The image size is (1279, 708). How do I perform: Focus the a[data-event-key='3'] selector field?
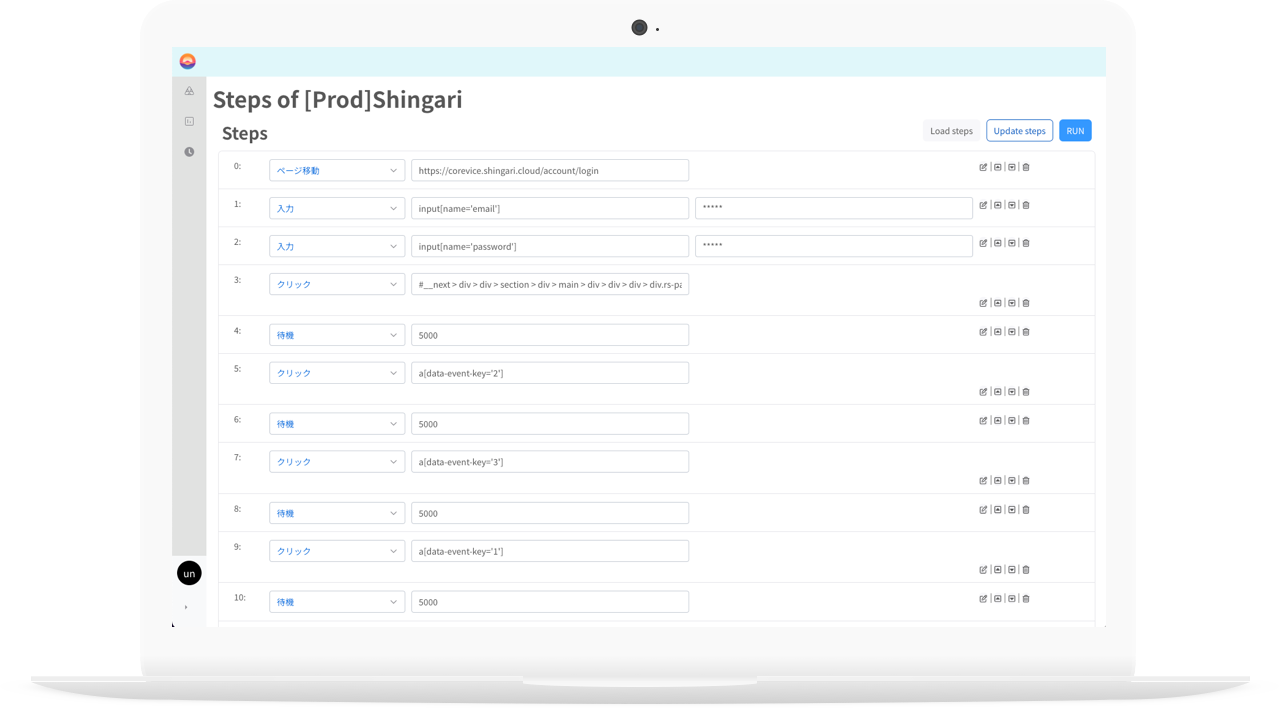pos(550,462)
